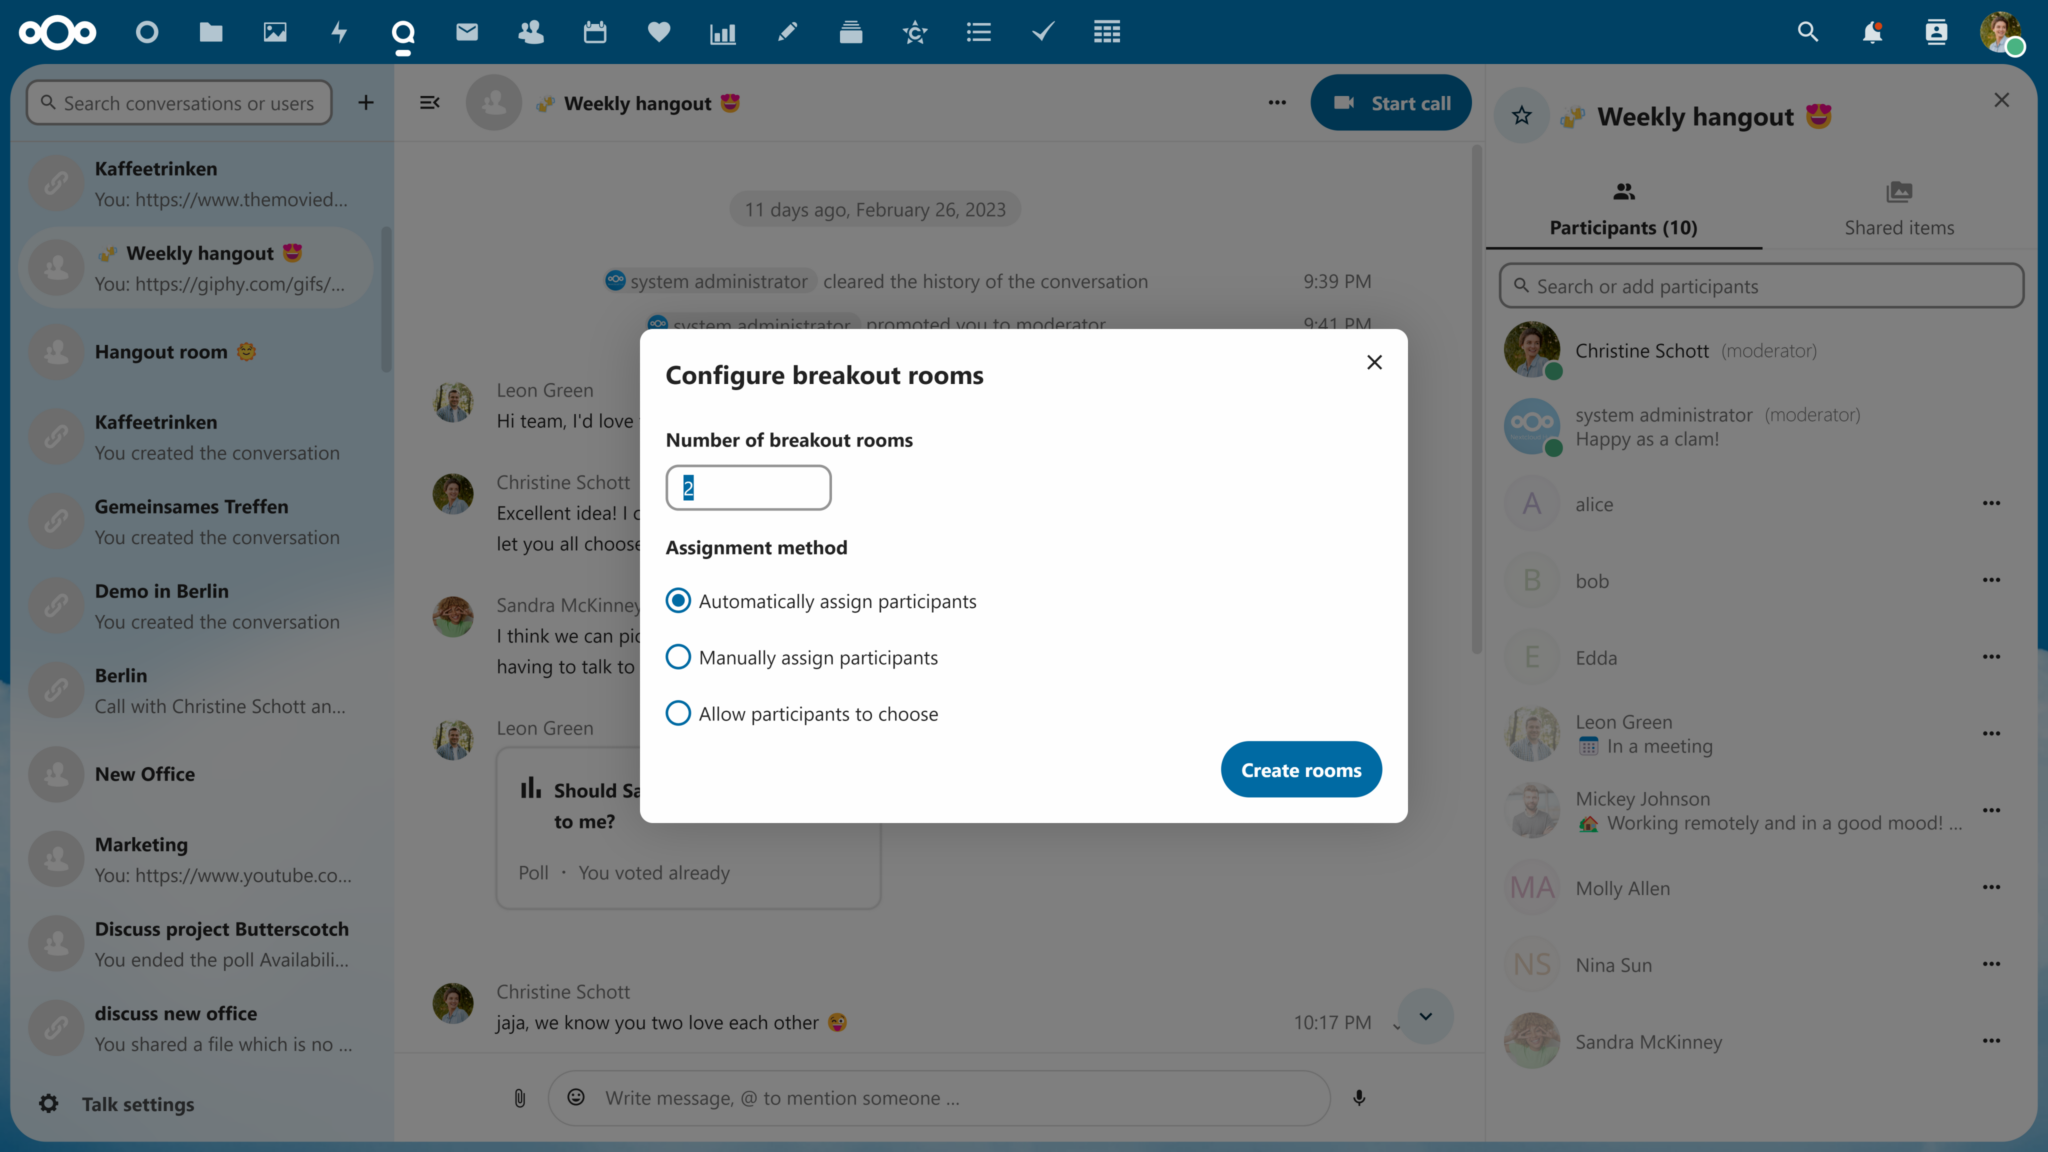
Task: Open the conversation overflow menu
Action: (1277, 102)
